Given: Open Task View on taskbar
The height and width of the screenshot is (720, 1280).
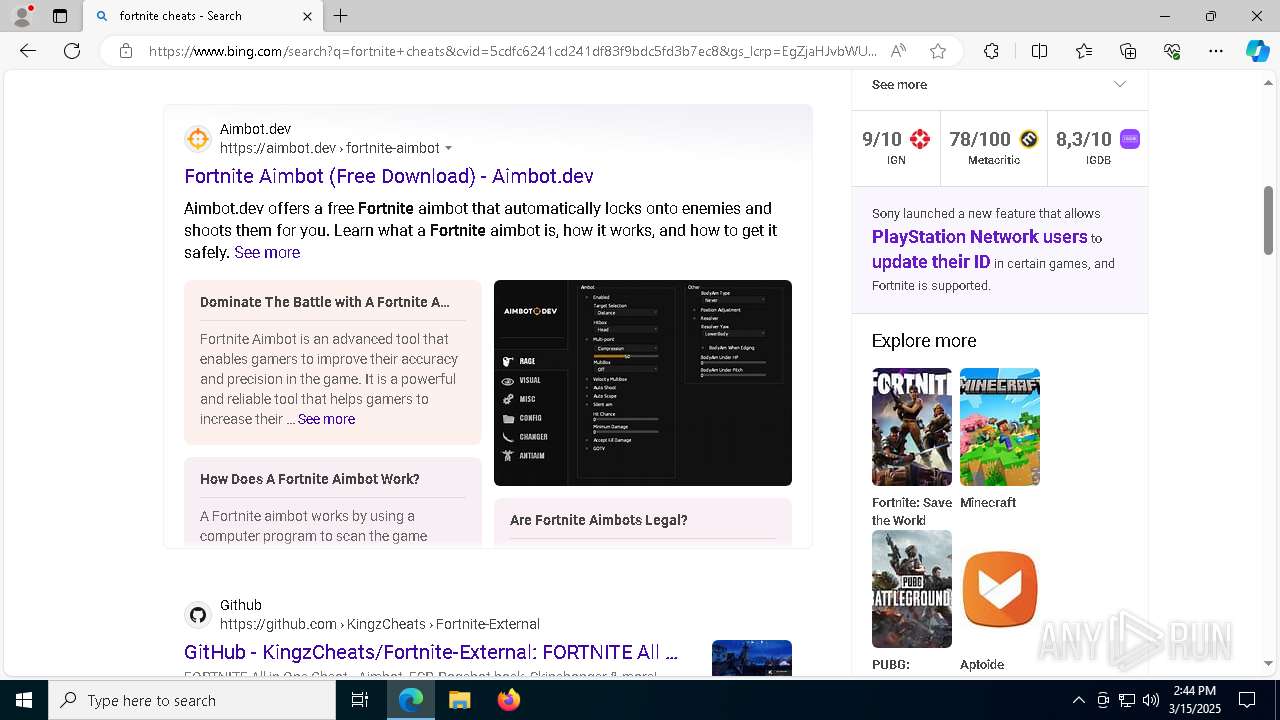Looking at the screenshot, I should [x=360, y=700].
